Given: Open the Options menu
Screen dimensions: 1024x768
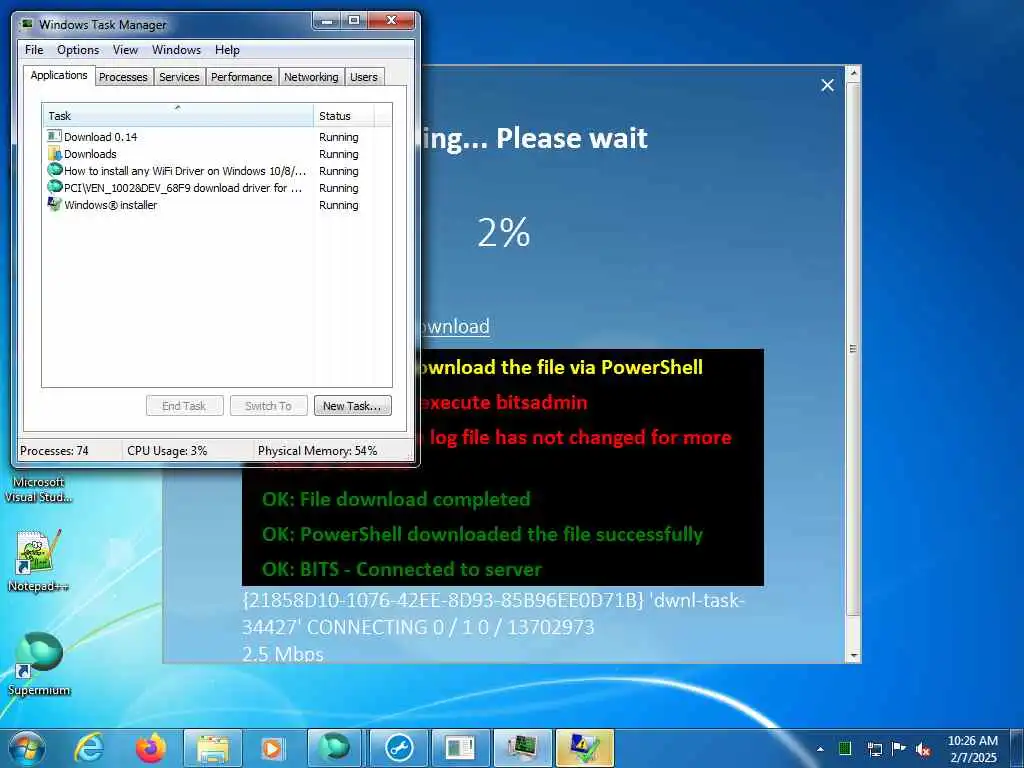Looking at the screenshot, I should 78,50.
